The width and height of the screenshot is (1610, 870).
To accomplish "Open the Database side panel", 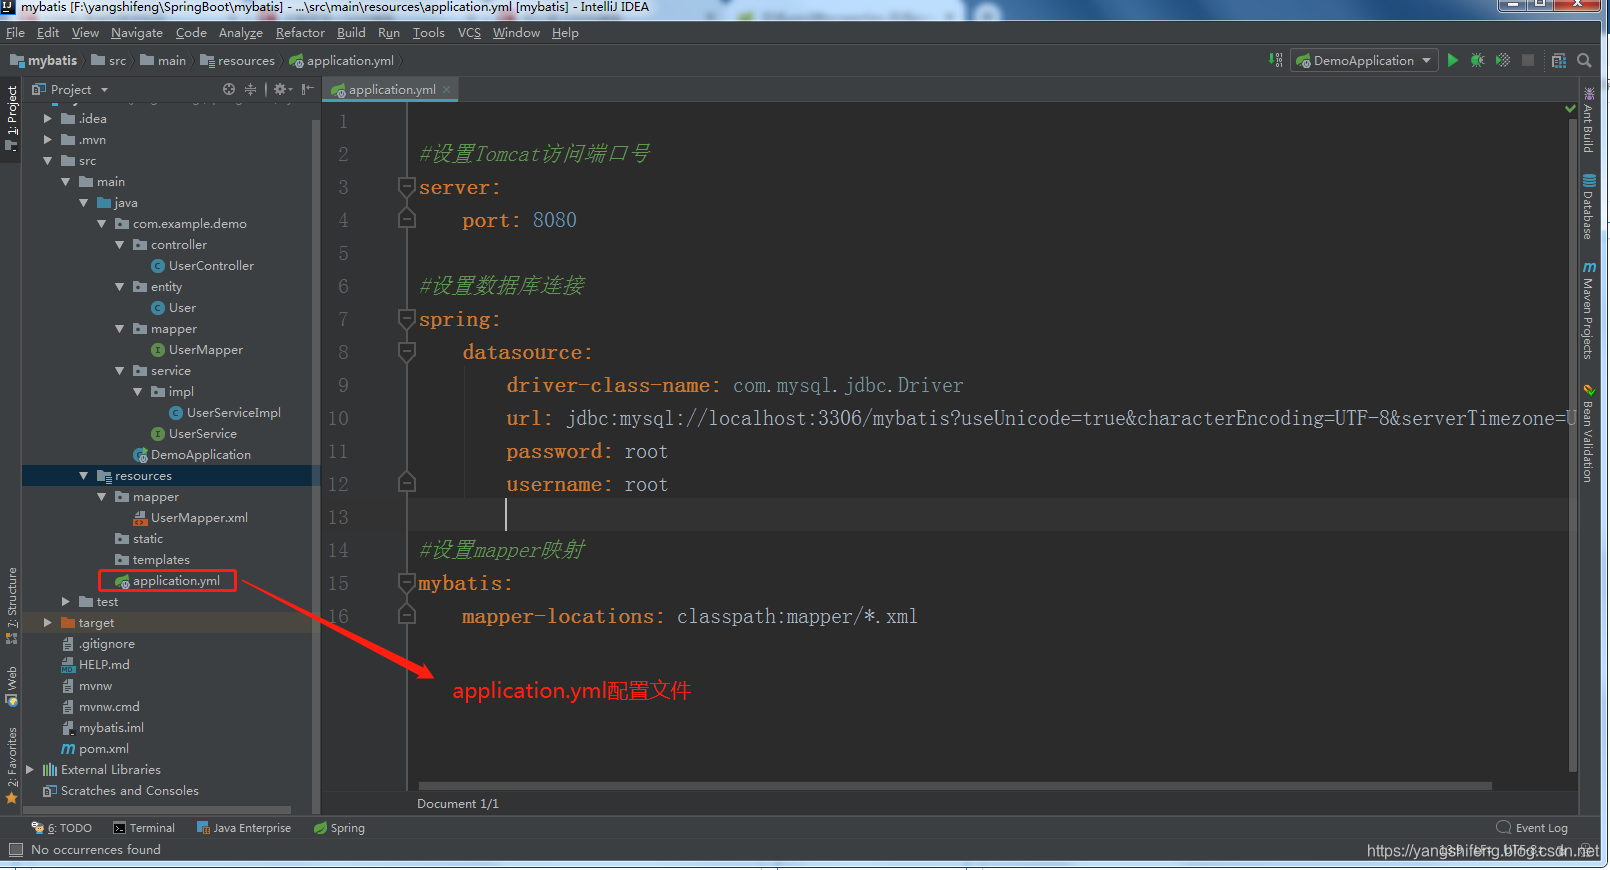I will (1588, 207).
